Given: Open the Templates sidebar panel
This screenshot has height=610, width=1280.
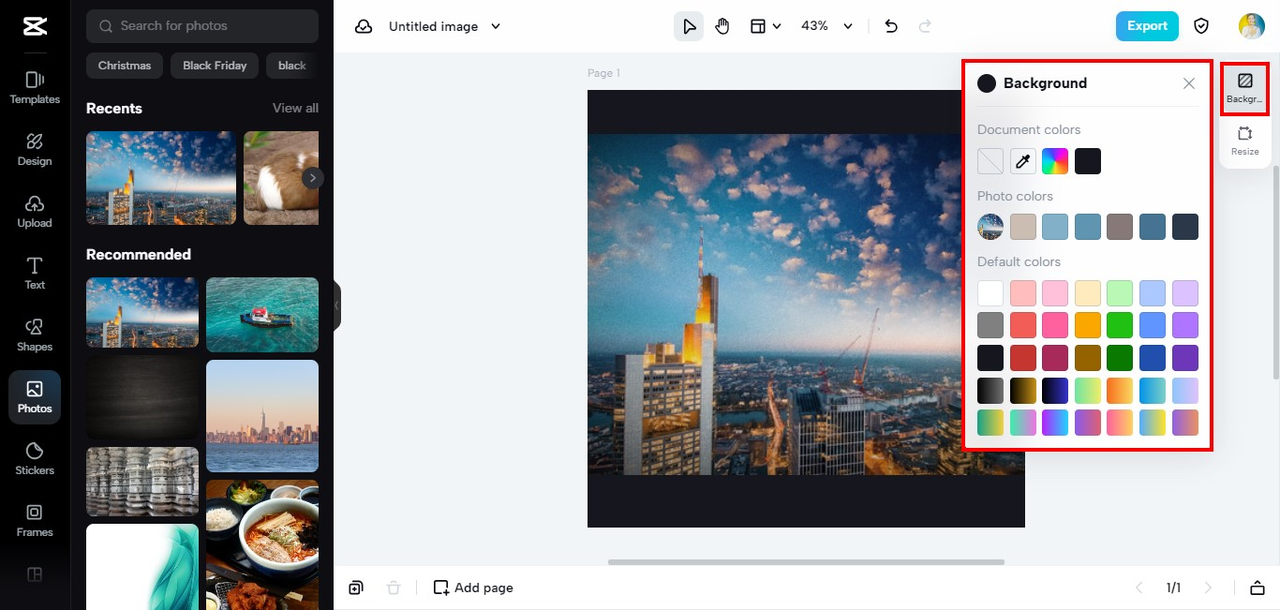Looking at the screenshot, I should 34,87.
